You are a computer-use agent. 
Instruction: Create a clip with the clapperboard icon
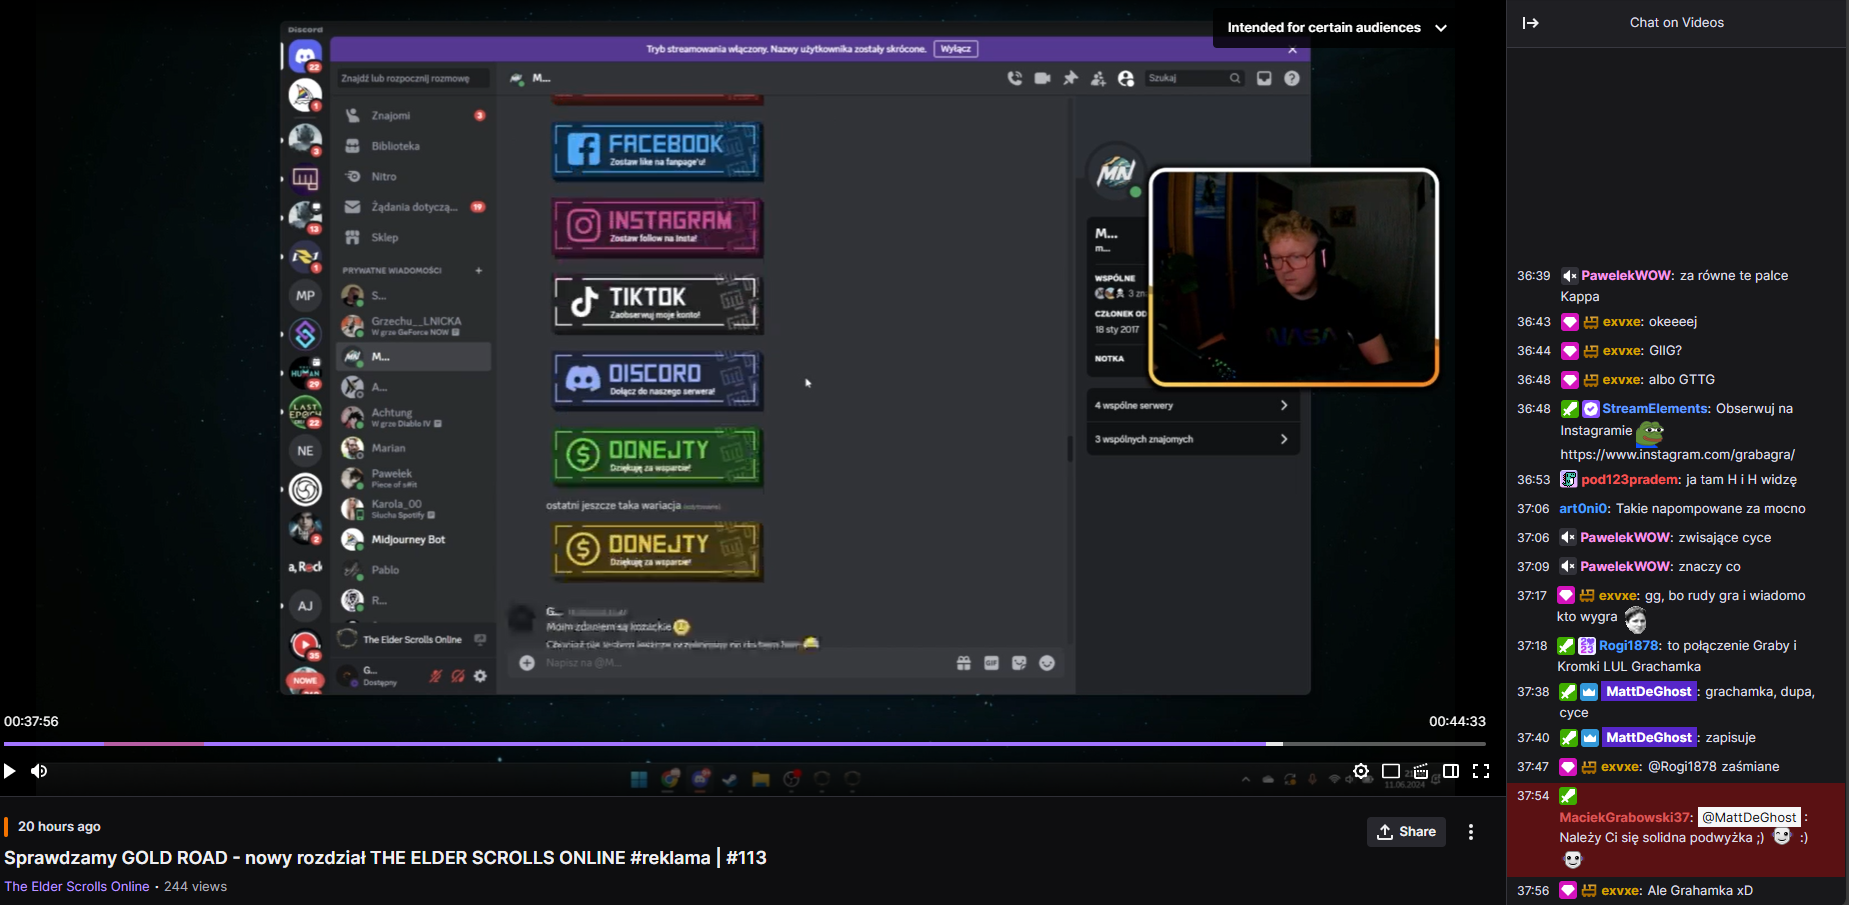1421,771
